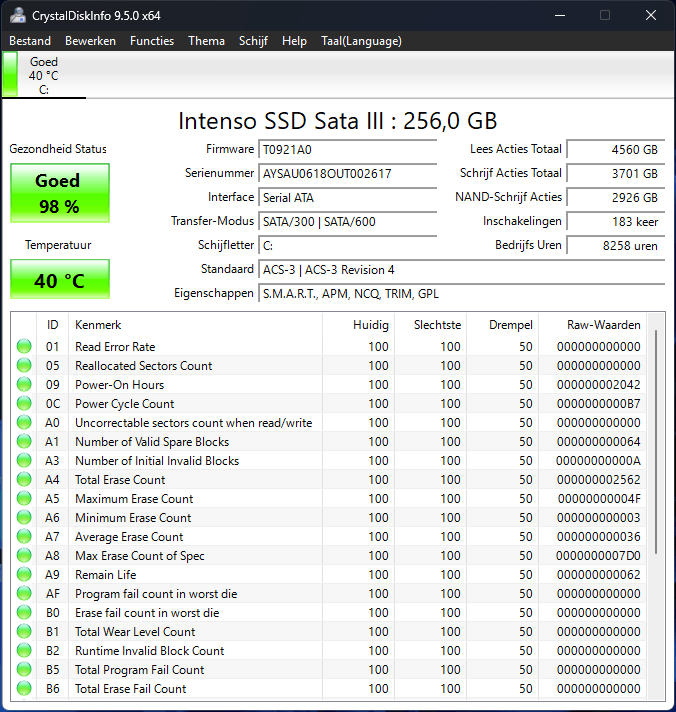Click the Schijfletter field C:
The image size is (676, 712).
pyautogui.click(x=347, y=246)
